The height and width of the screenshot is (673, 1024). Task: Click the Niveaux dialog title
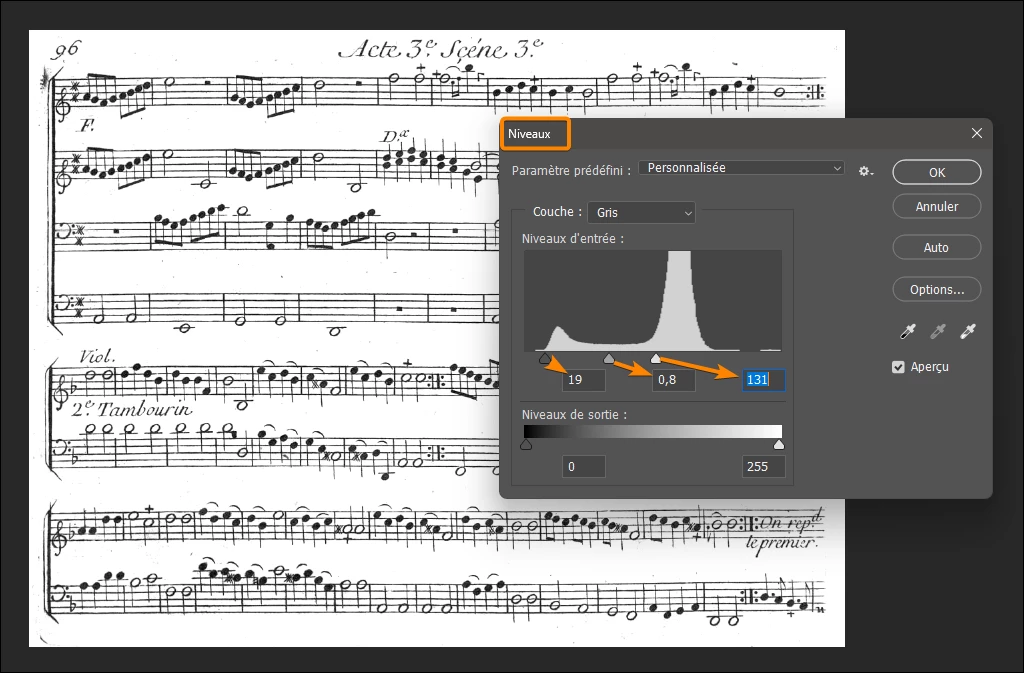point(530,134)
